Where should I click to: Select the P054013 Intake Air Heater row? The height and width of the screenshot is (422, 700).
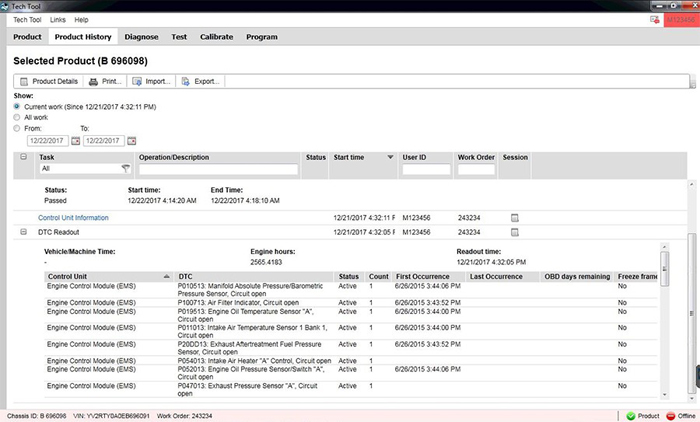pos(351,360)
